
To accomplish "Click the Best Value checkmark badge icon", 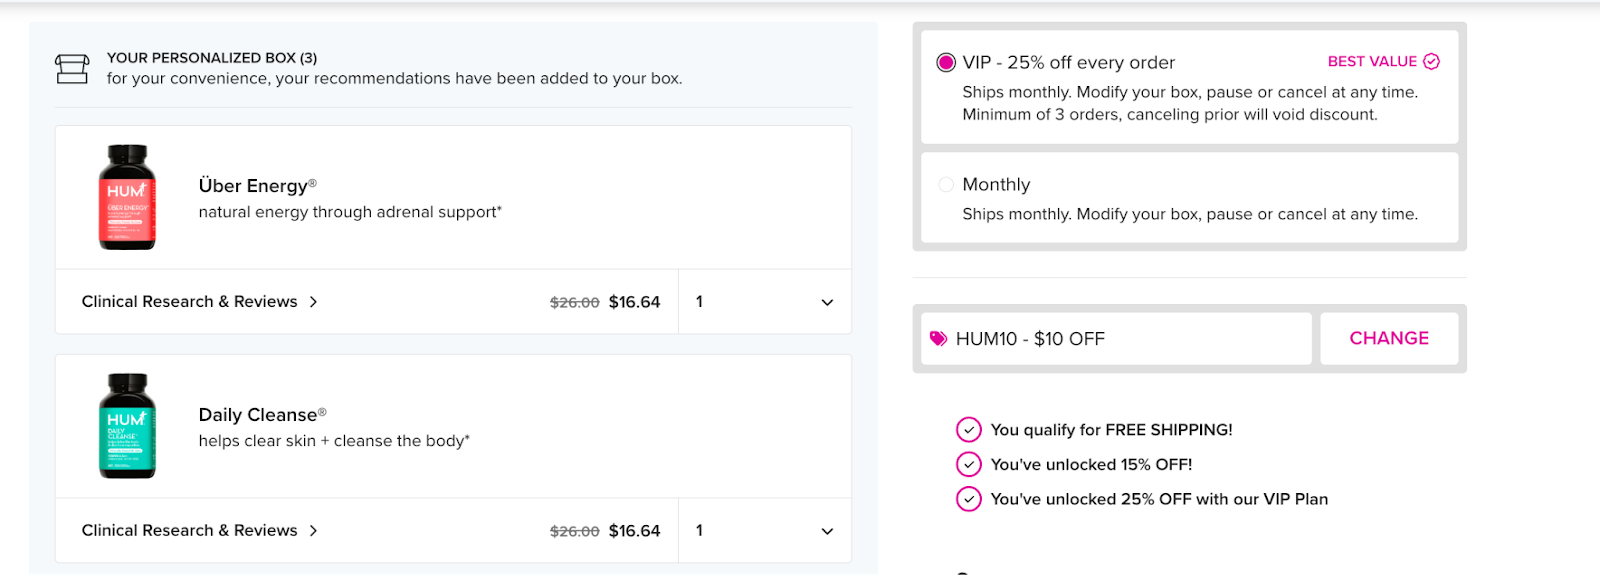I will click(x=1431, y=62).
